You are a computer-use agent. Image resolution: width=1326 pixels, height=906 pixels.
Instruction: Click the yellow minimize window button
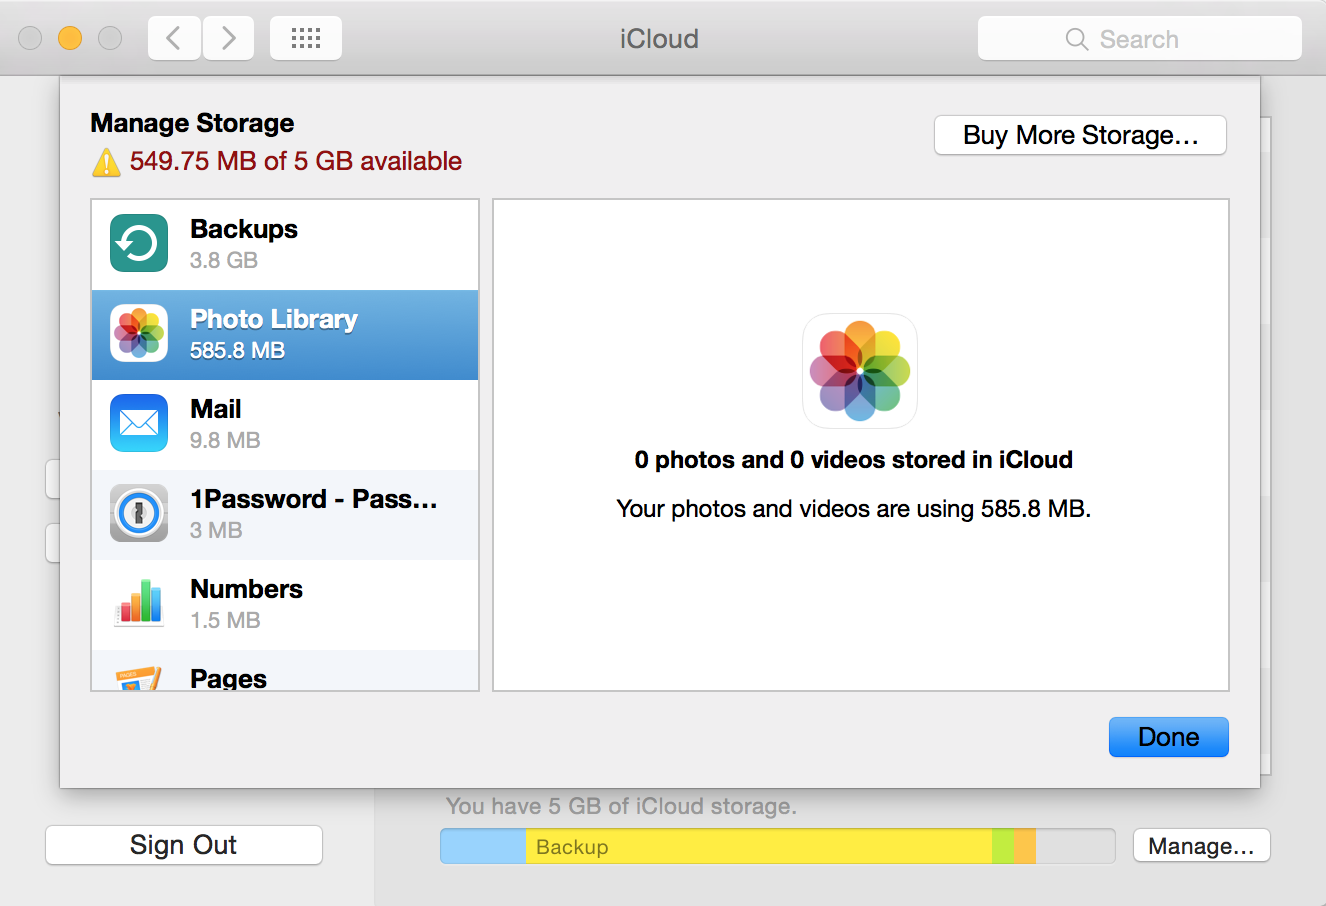(70, 38)
